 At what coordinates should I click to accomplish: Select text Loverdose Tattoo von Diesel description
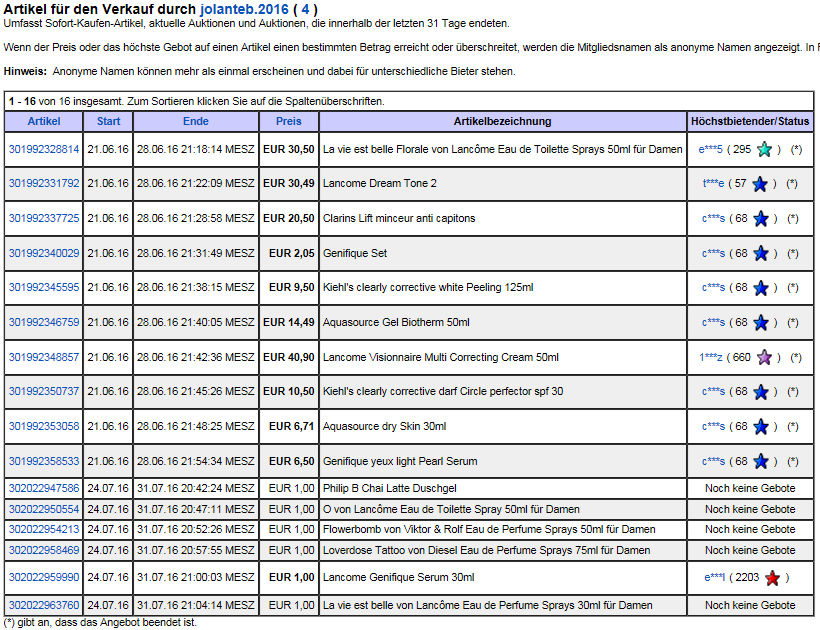[x=486, y=551]
